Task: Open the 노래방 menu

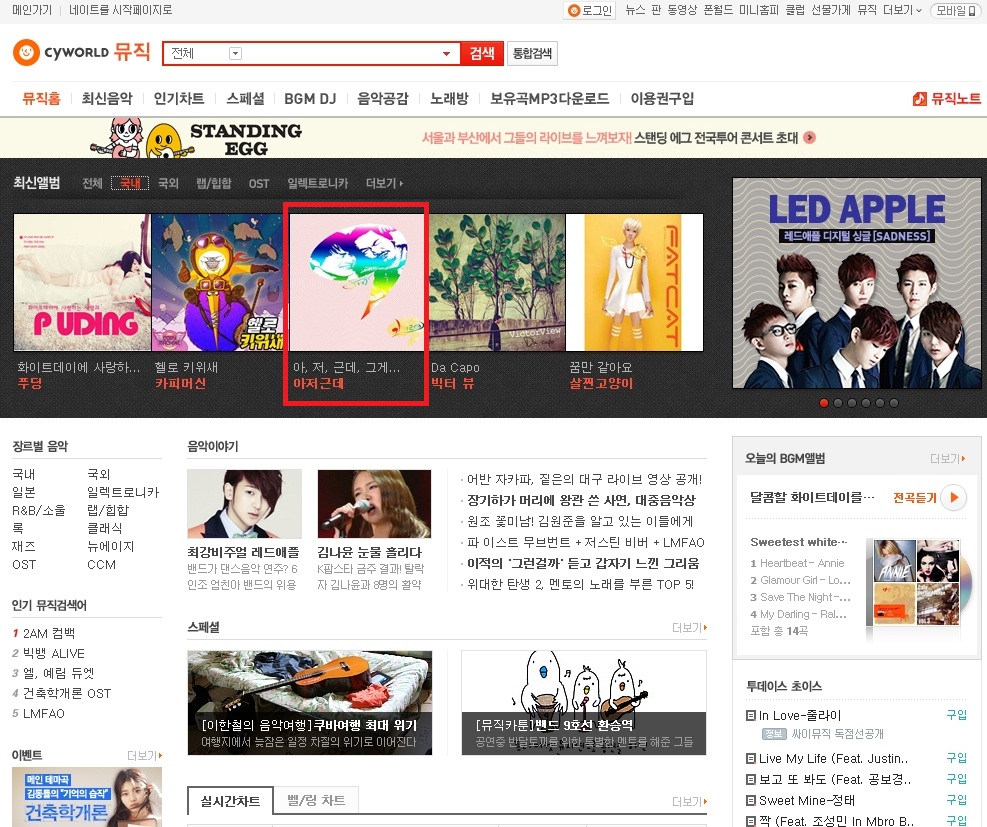Action: 449,99
